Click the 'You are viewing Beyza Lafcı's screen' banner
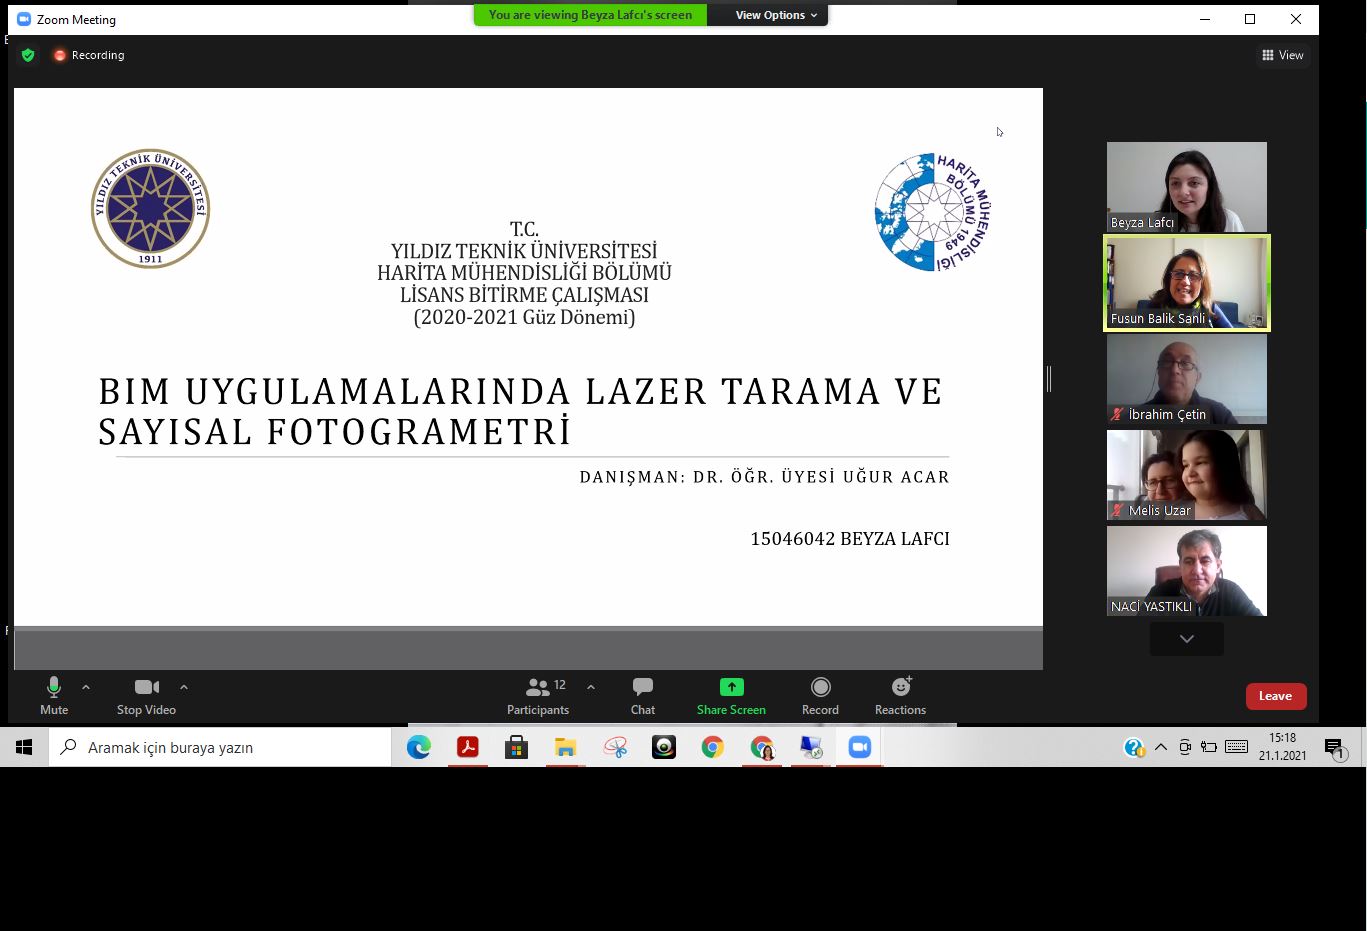The image size is (1367, 931). (x=590, y=15)
